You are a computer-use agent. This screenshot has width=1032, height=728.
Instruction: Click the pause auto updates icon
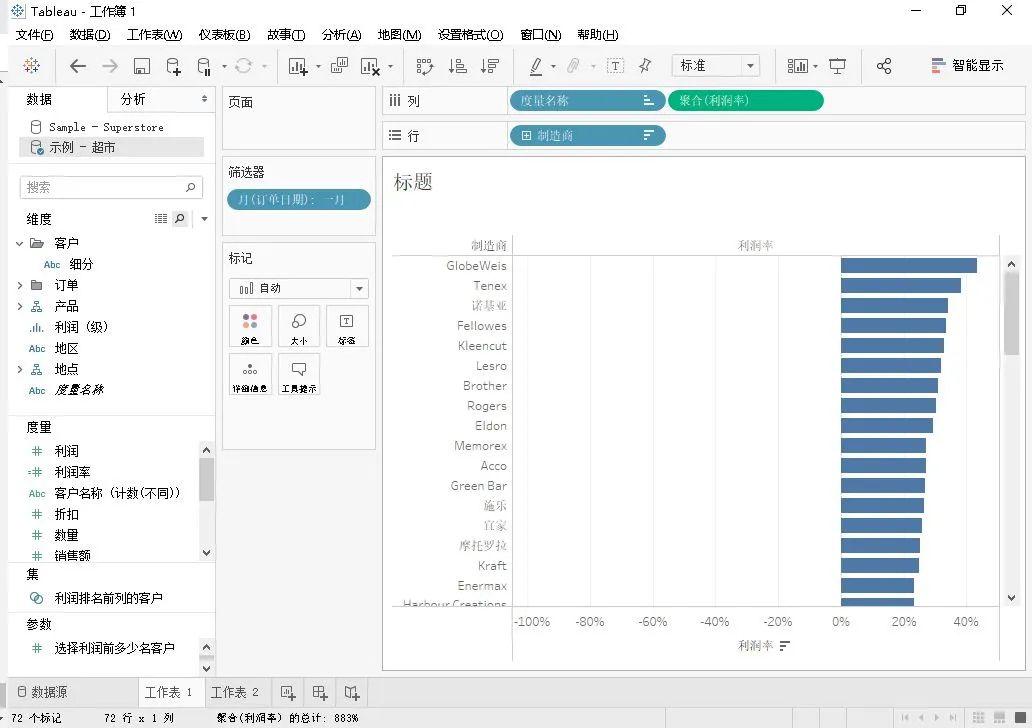[x=204, y=66]
